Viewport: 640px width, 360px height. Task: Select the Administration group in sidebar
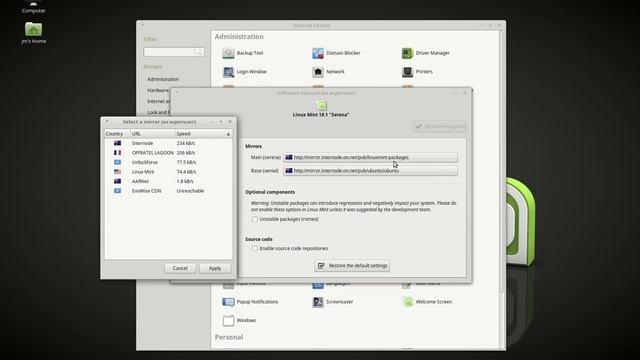coord(163,79)
